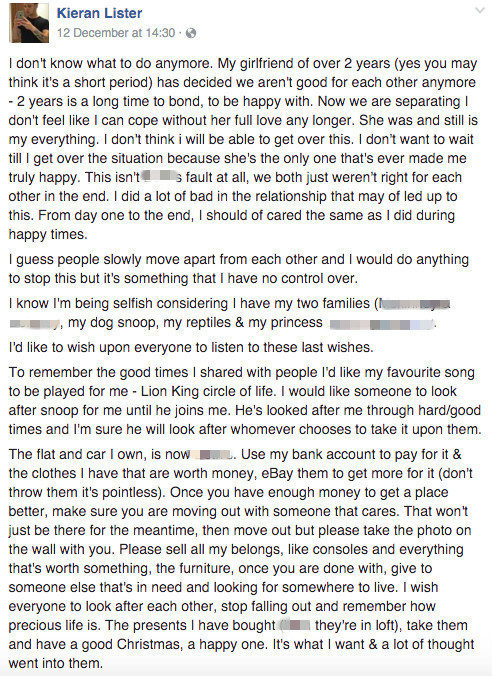Click the paragraph starting "The flat and car"

pyautogui.click(x=241, y=559)
